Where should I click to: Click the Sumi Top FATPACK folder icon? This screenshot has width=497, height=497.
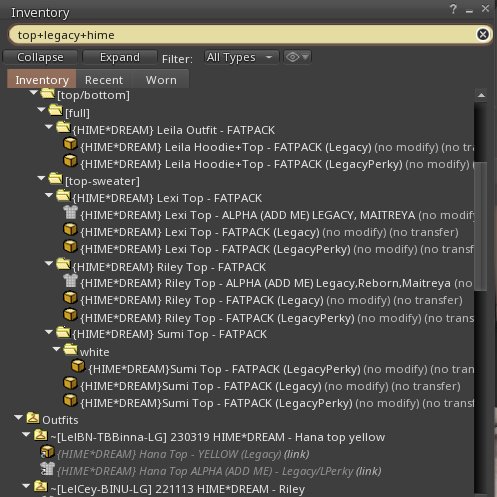[x=63, y=332]
